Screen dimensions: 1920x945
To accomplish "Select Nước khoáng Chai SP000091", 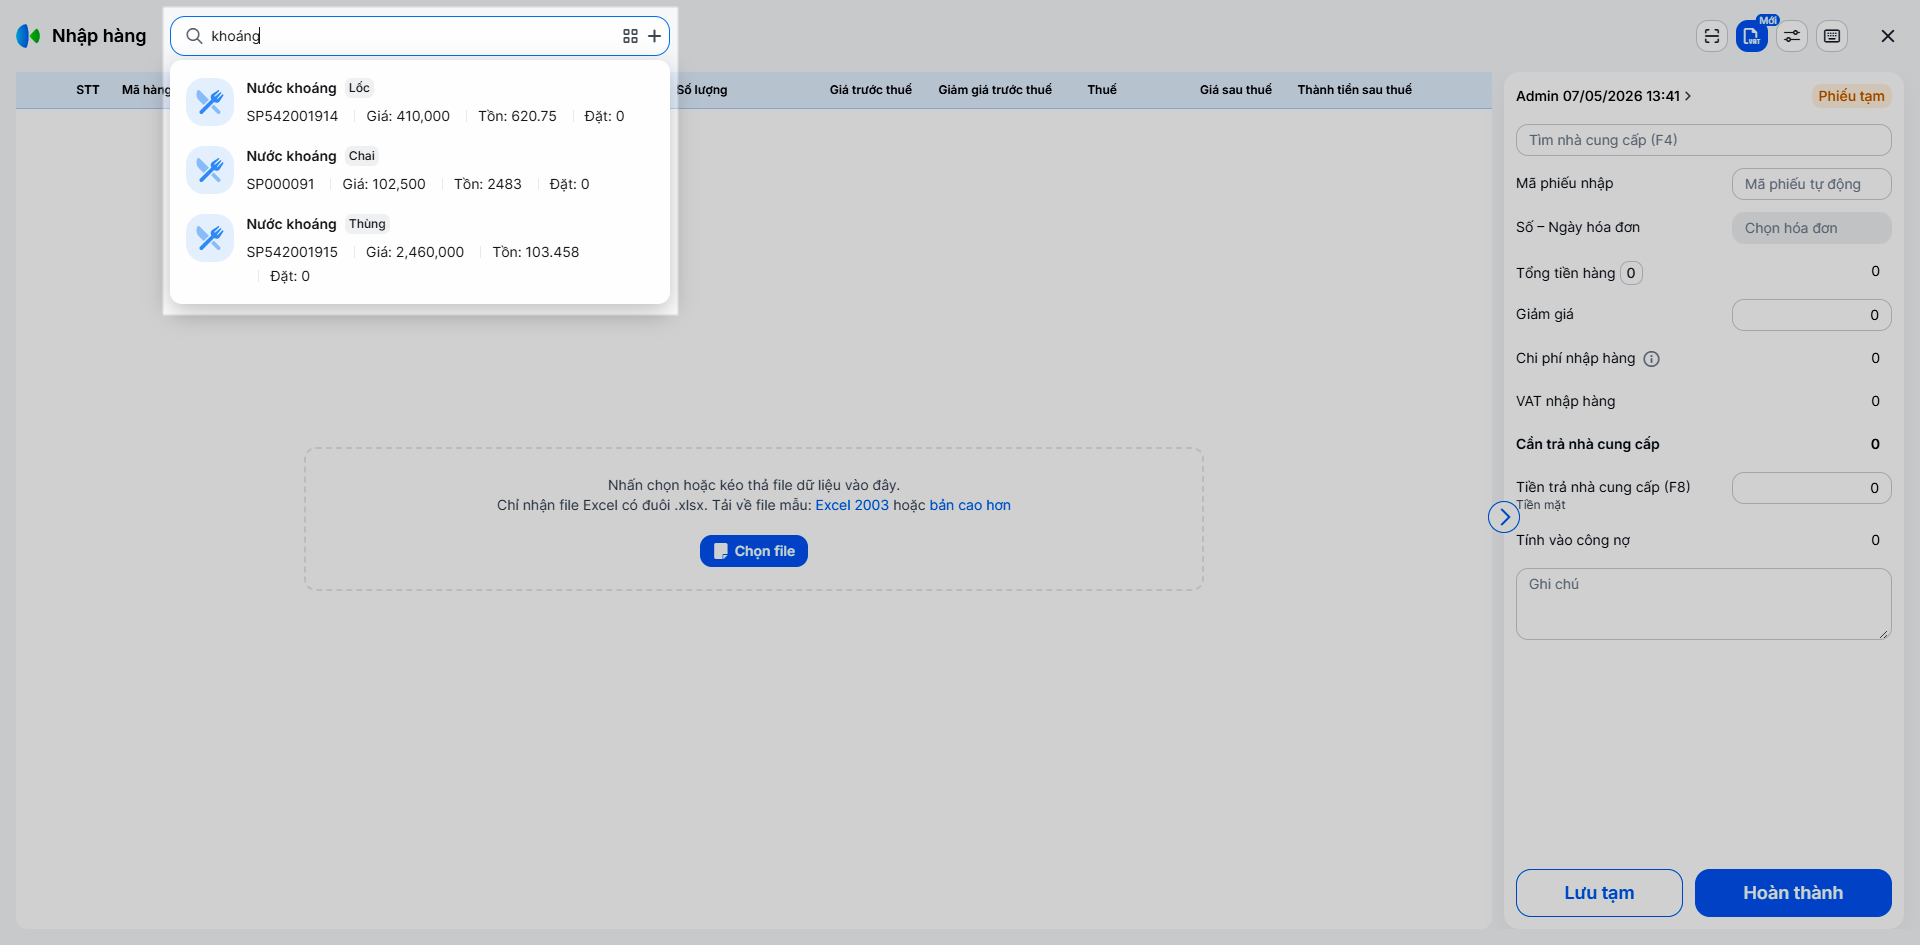I will click(x=420, y=170).
